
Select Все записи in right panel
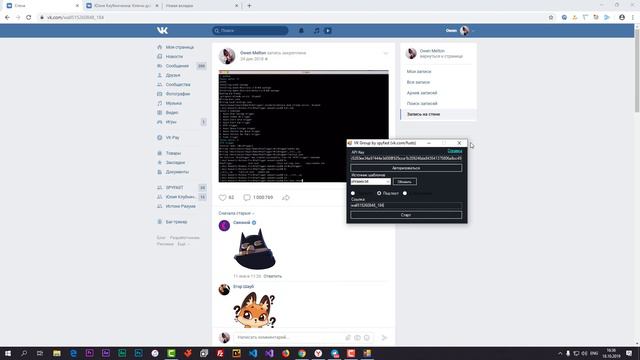click(x=418, y=82)
